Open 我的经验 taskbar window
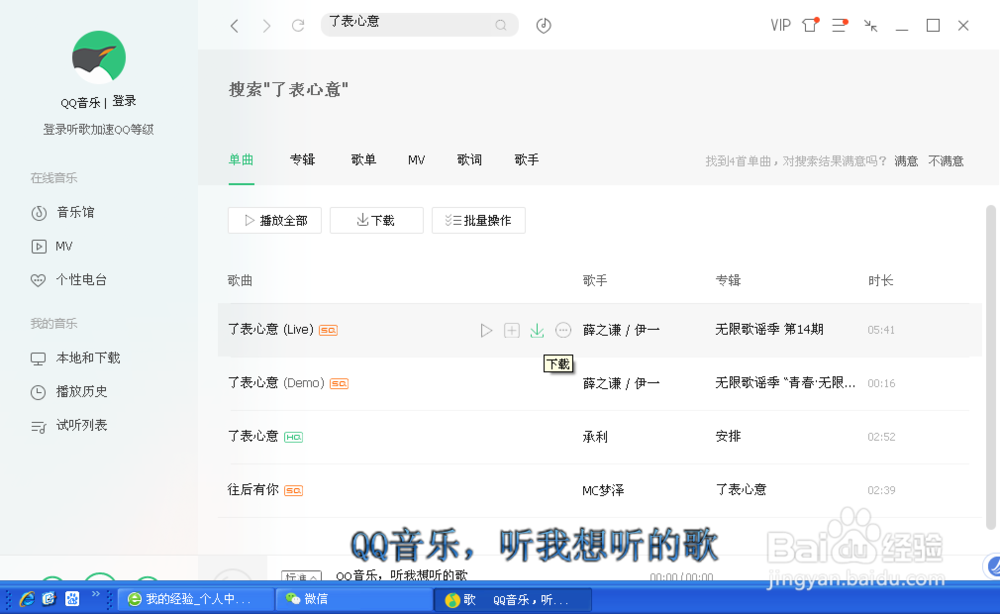Screen dimensions: 1000x614 pos(195,599)
